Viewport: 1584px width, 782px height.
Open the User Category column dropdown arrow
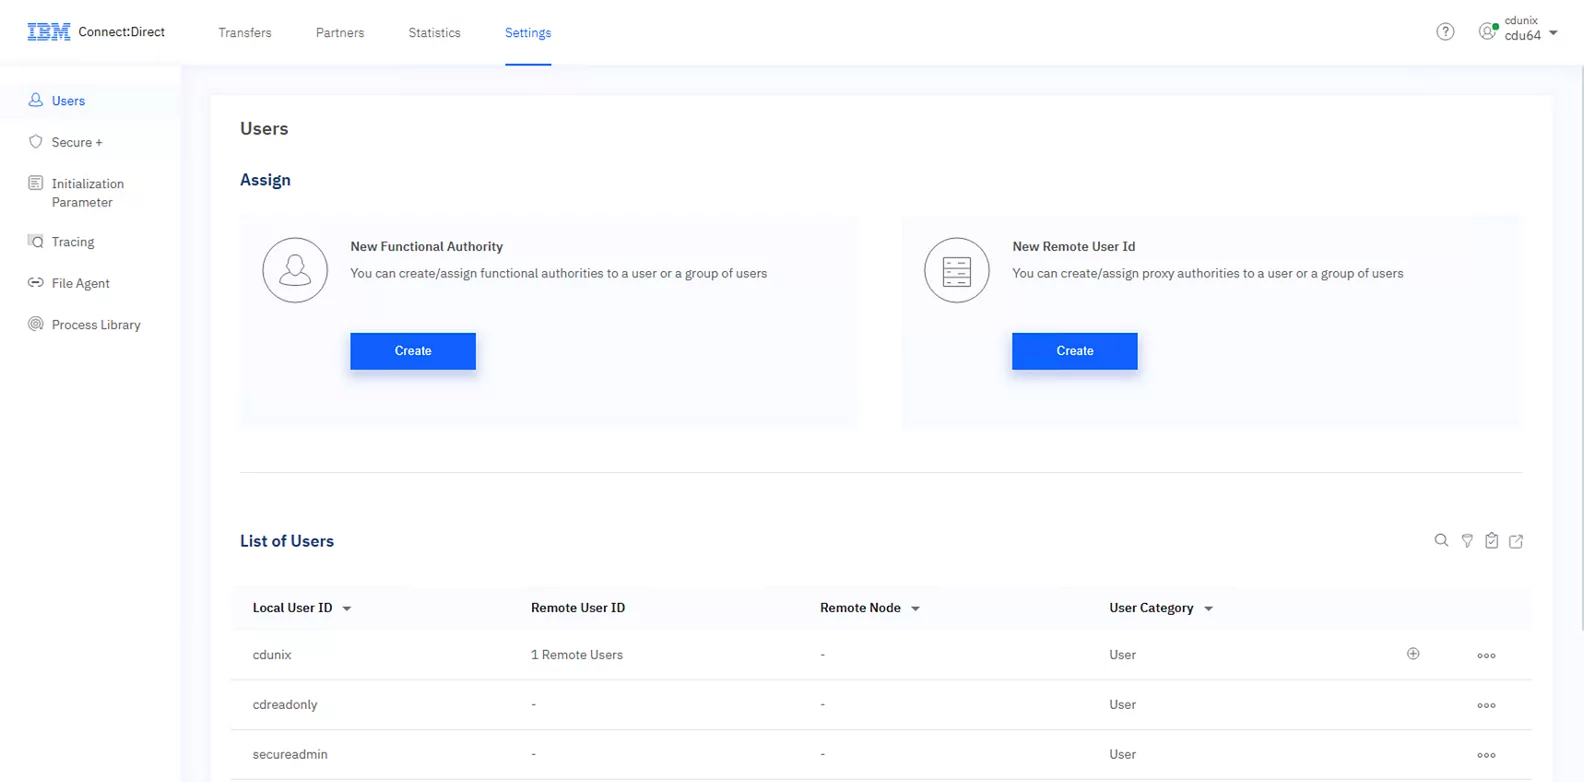click(1208, 609)
